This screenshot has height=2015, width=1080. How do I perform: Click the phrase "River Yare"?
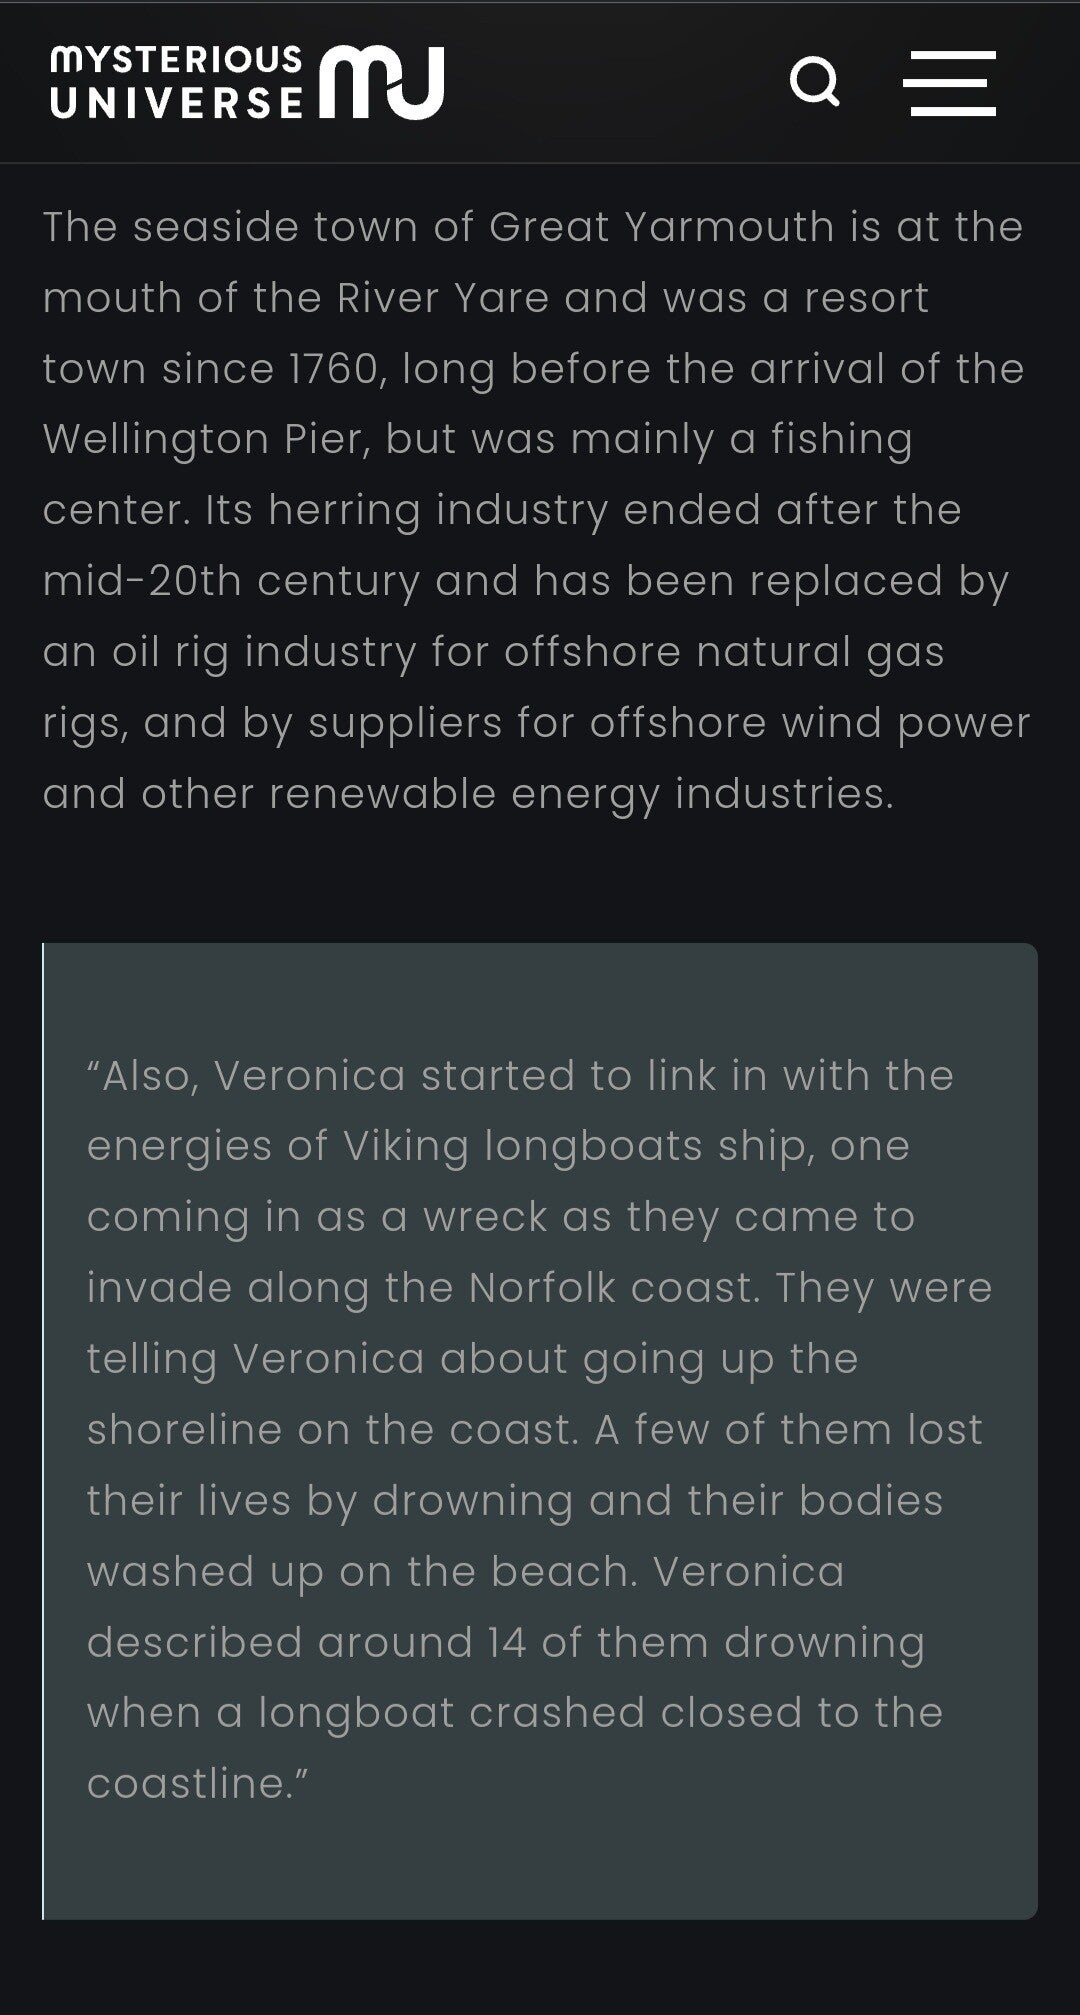click(442, 298)
